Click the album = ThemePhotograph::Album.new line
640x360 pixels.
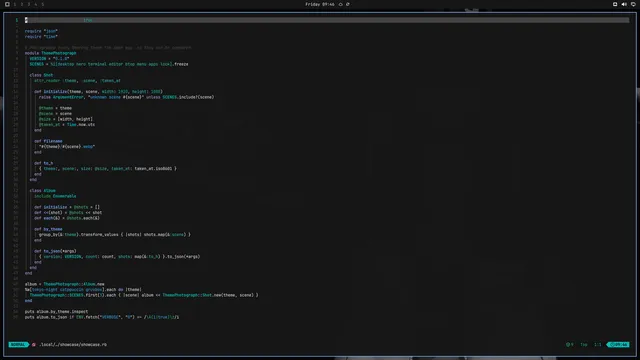(x=64, y=284)
